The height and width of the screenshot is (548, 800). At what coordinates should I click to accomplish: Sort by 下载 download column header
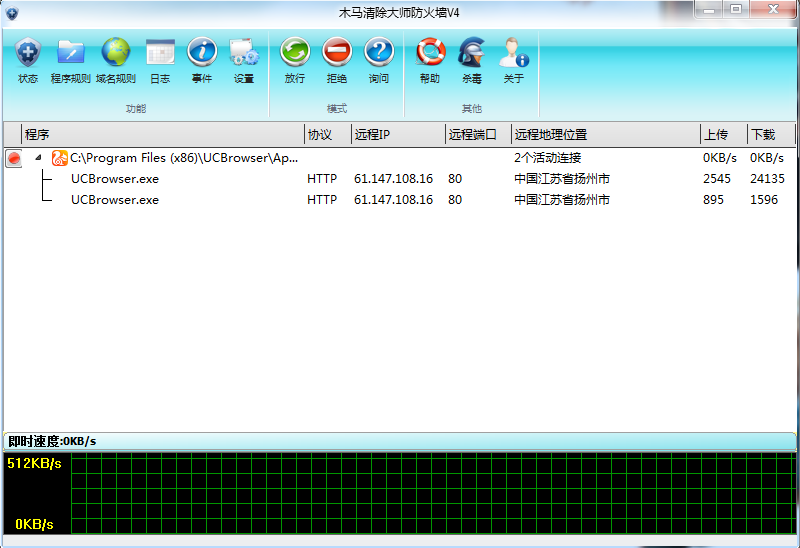coord(771,135)
